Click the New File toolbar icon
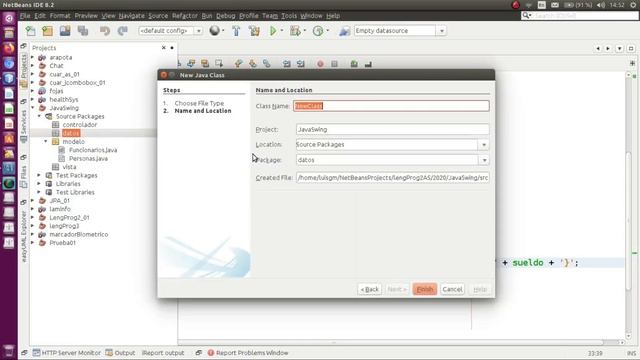Screen dimensions: 640x360 (30, 31)
